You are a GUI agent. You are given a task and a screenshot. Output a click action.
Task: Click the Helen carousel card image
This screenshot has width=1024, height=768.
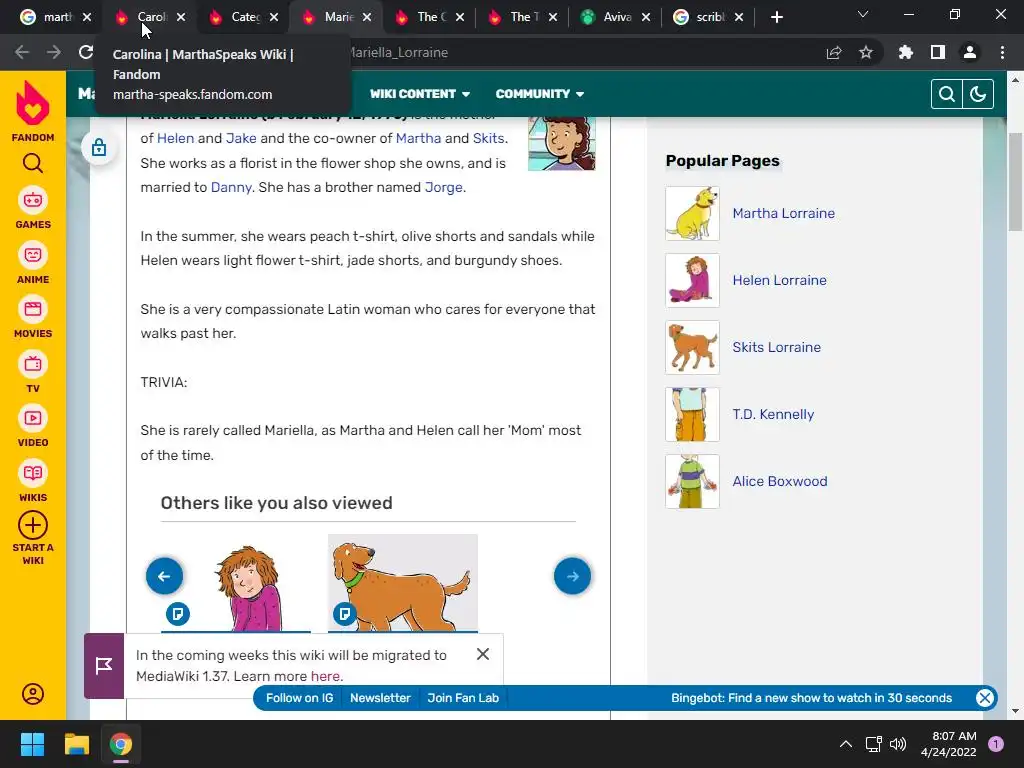[x=236, y=583]
